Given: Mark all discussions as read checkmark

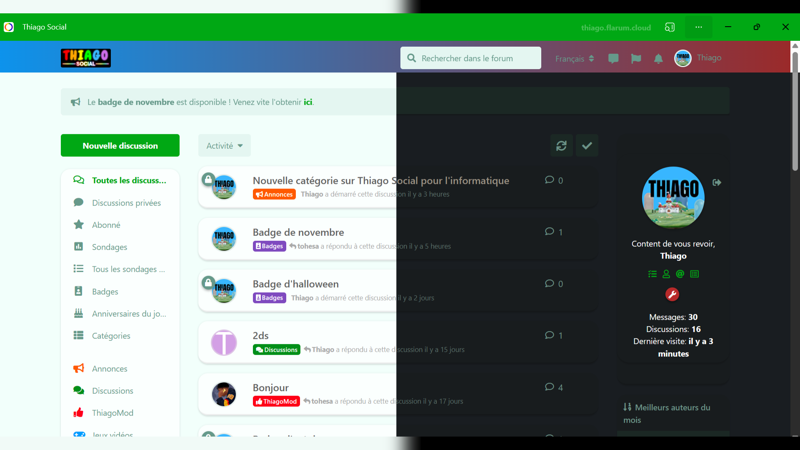Looking at the screenshot, I should click(587, 146).
